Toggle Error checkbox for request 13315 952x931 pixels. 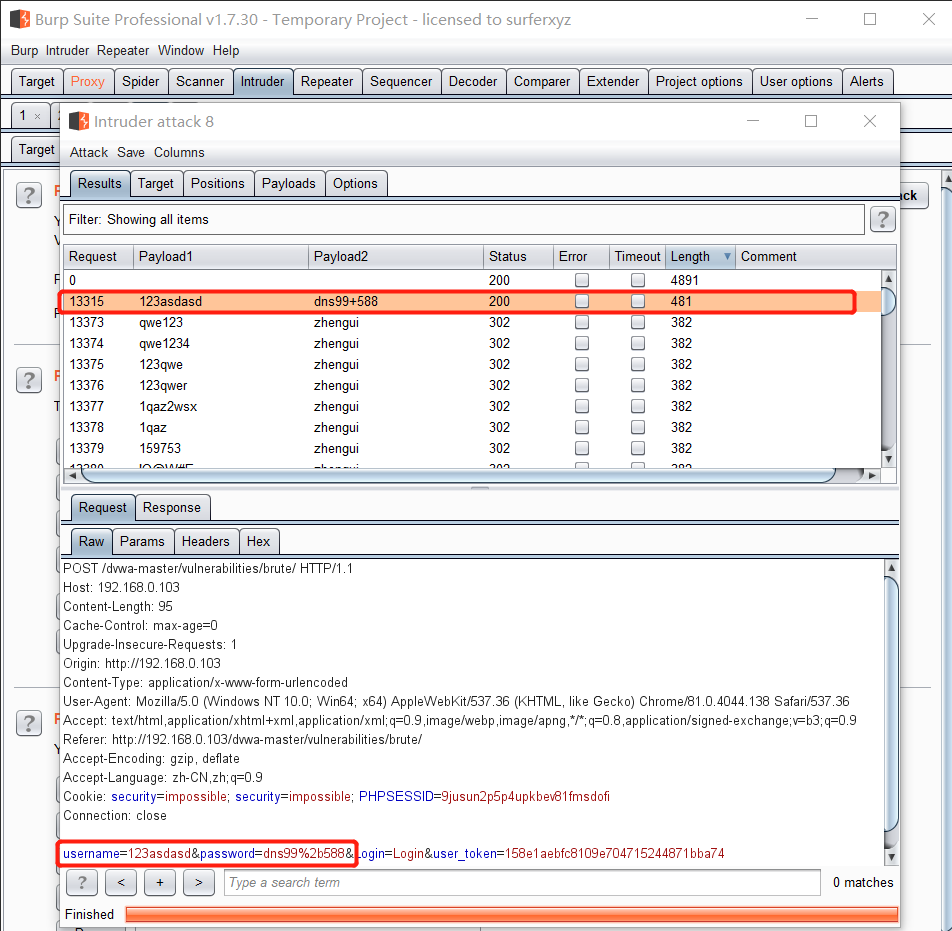tap(582, 301)
